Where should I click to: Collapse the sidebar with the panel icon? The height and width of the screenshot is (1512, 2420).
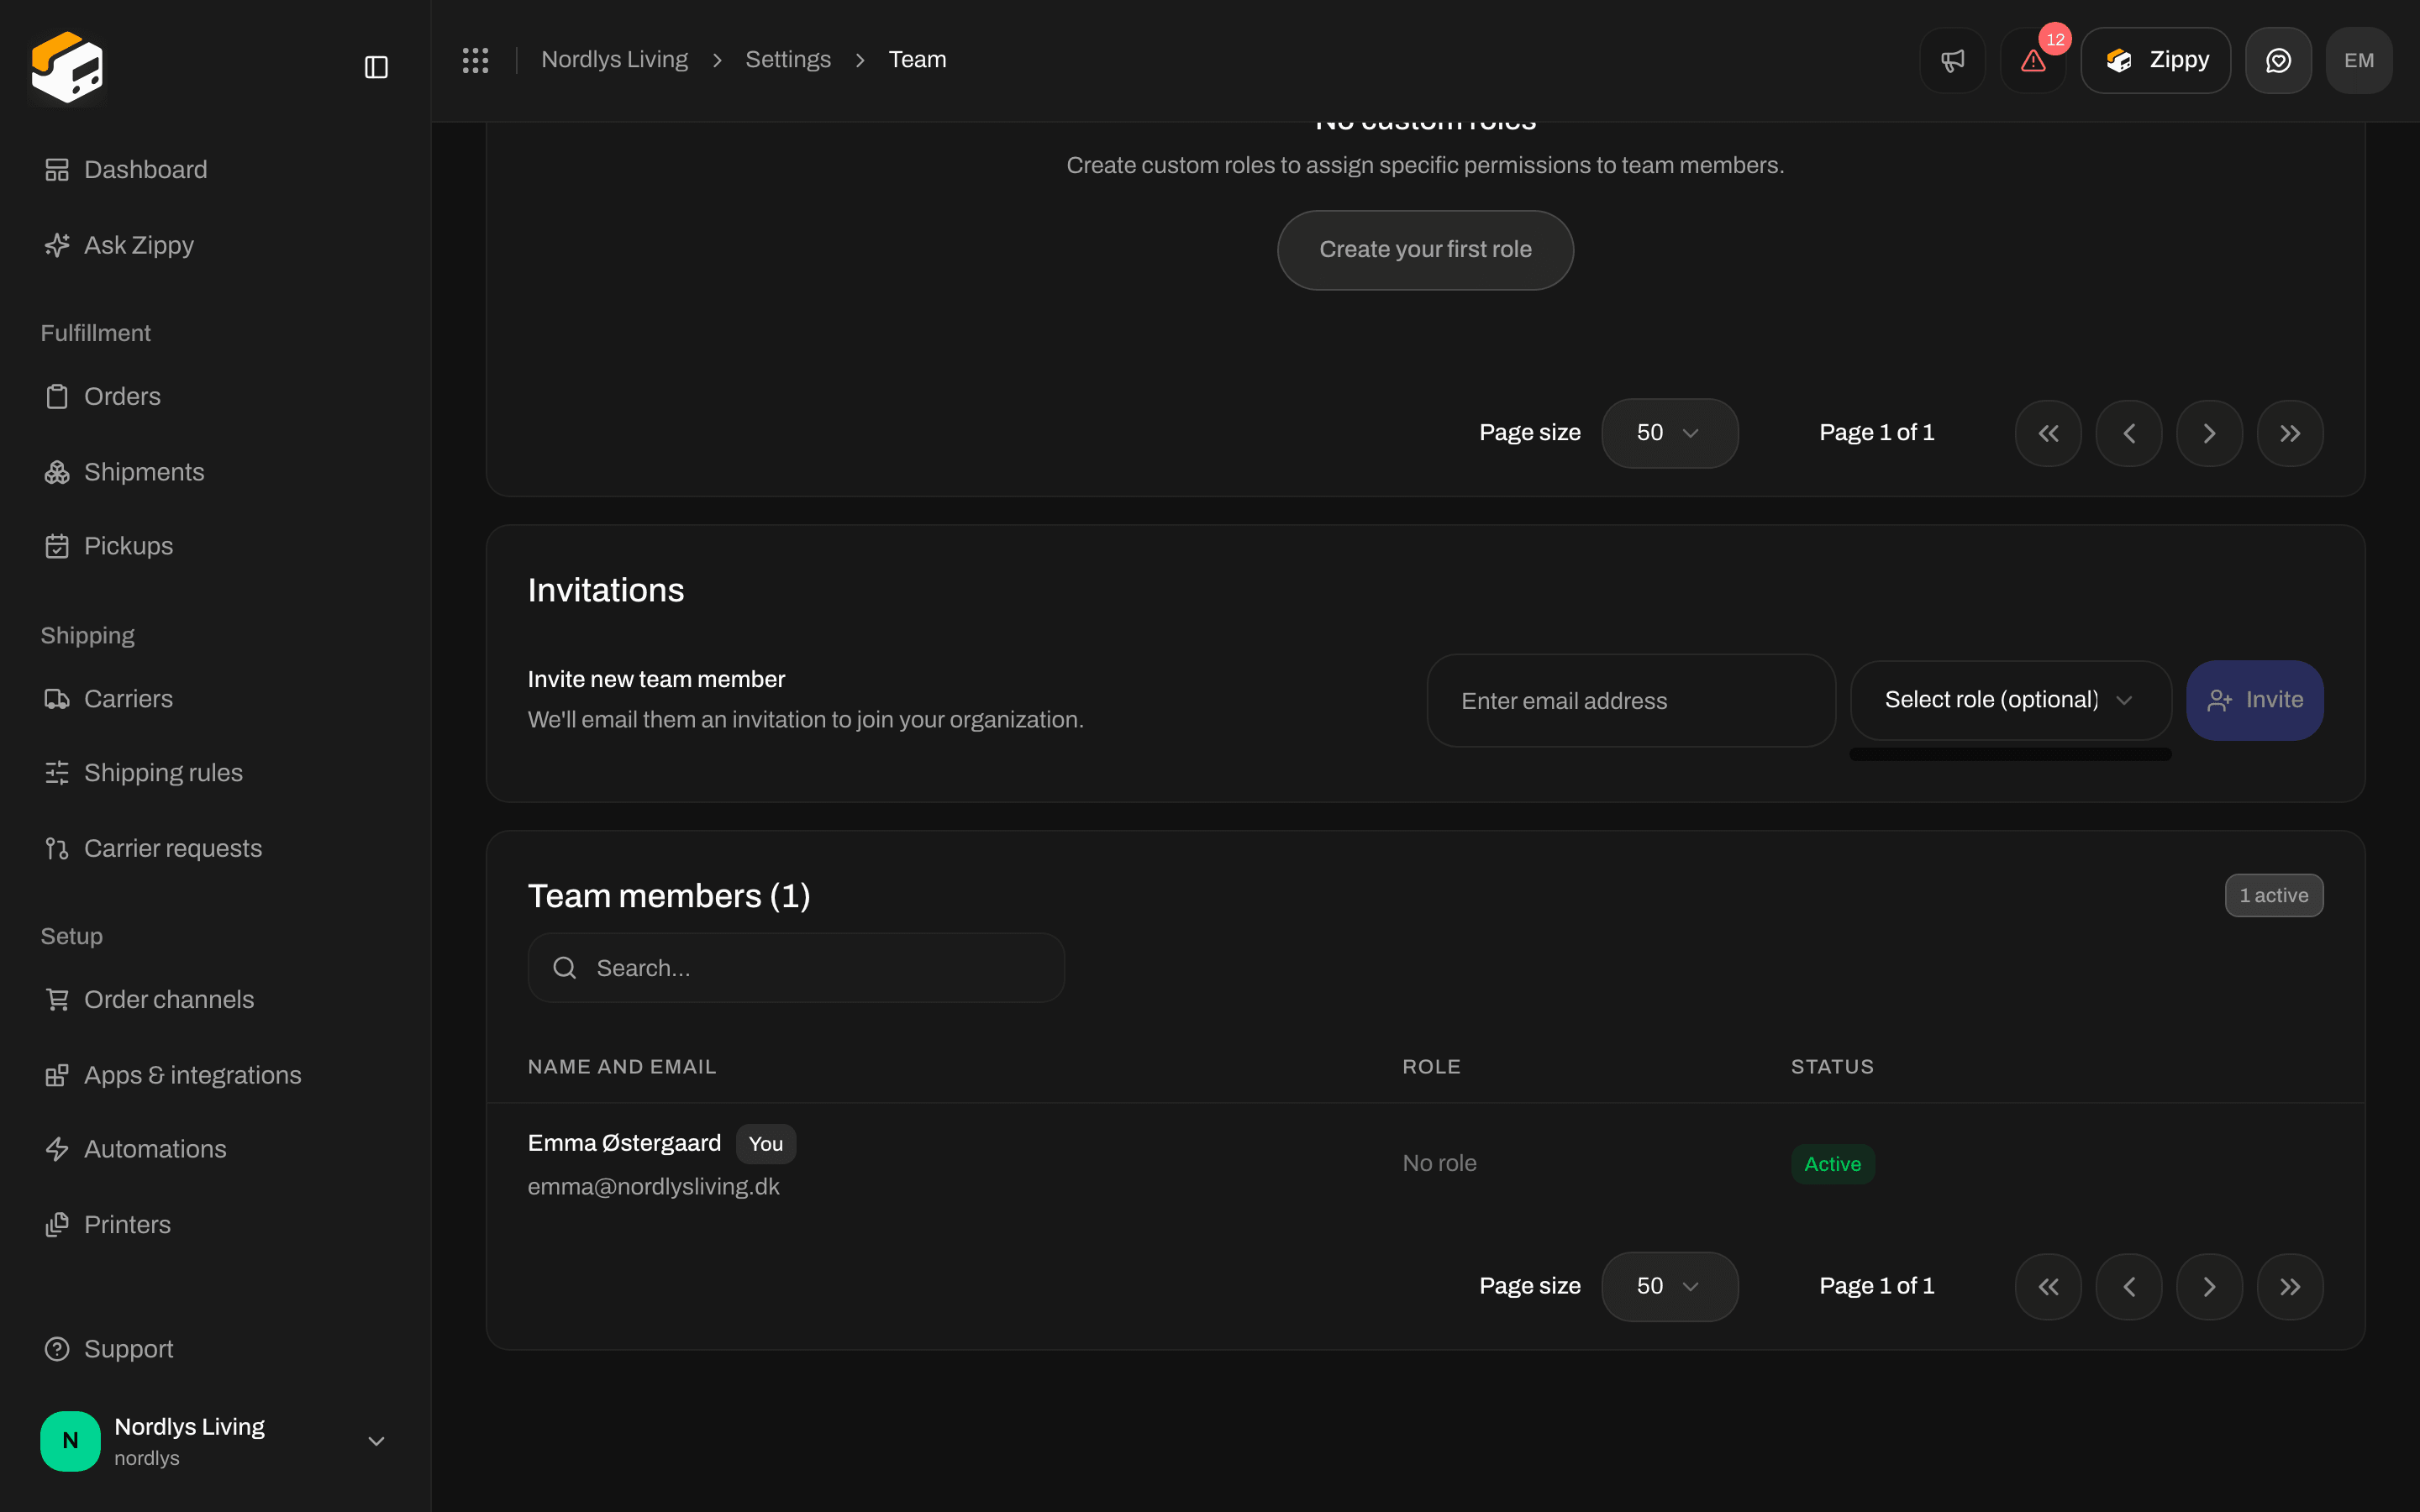pyautogui.click(x=376, y=67)
